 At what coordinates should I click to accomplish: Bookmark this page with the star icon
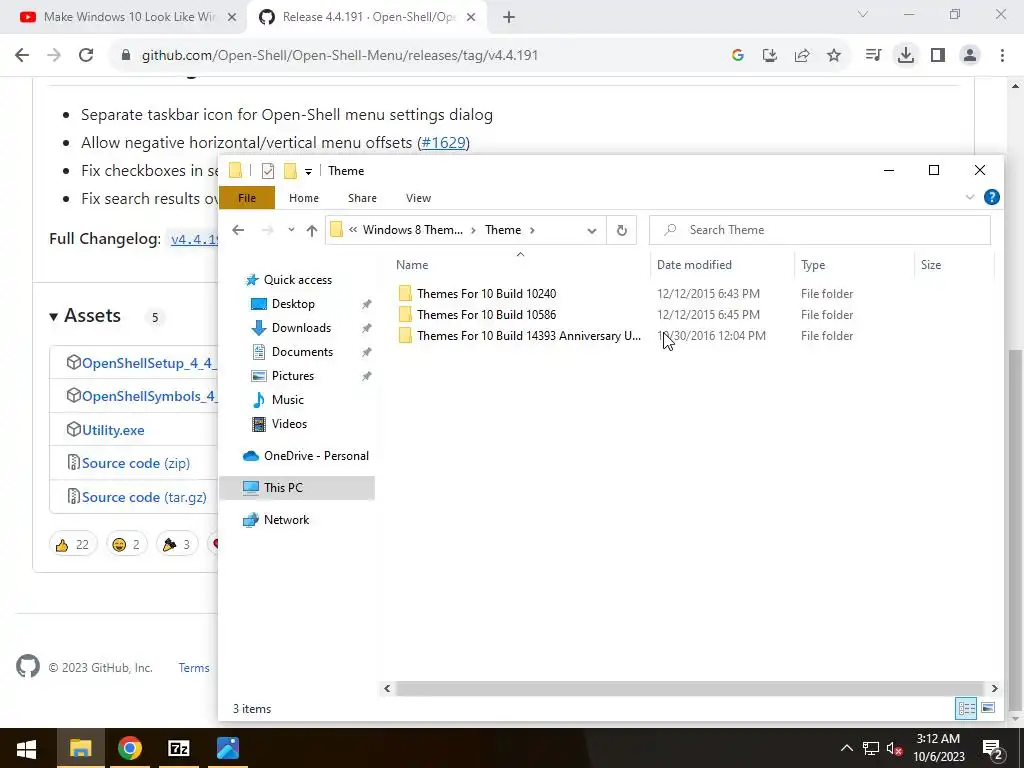[834, 56]
